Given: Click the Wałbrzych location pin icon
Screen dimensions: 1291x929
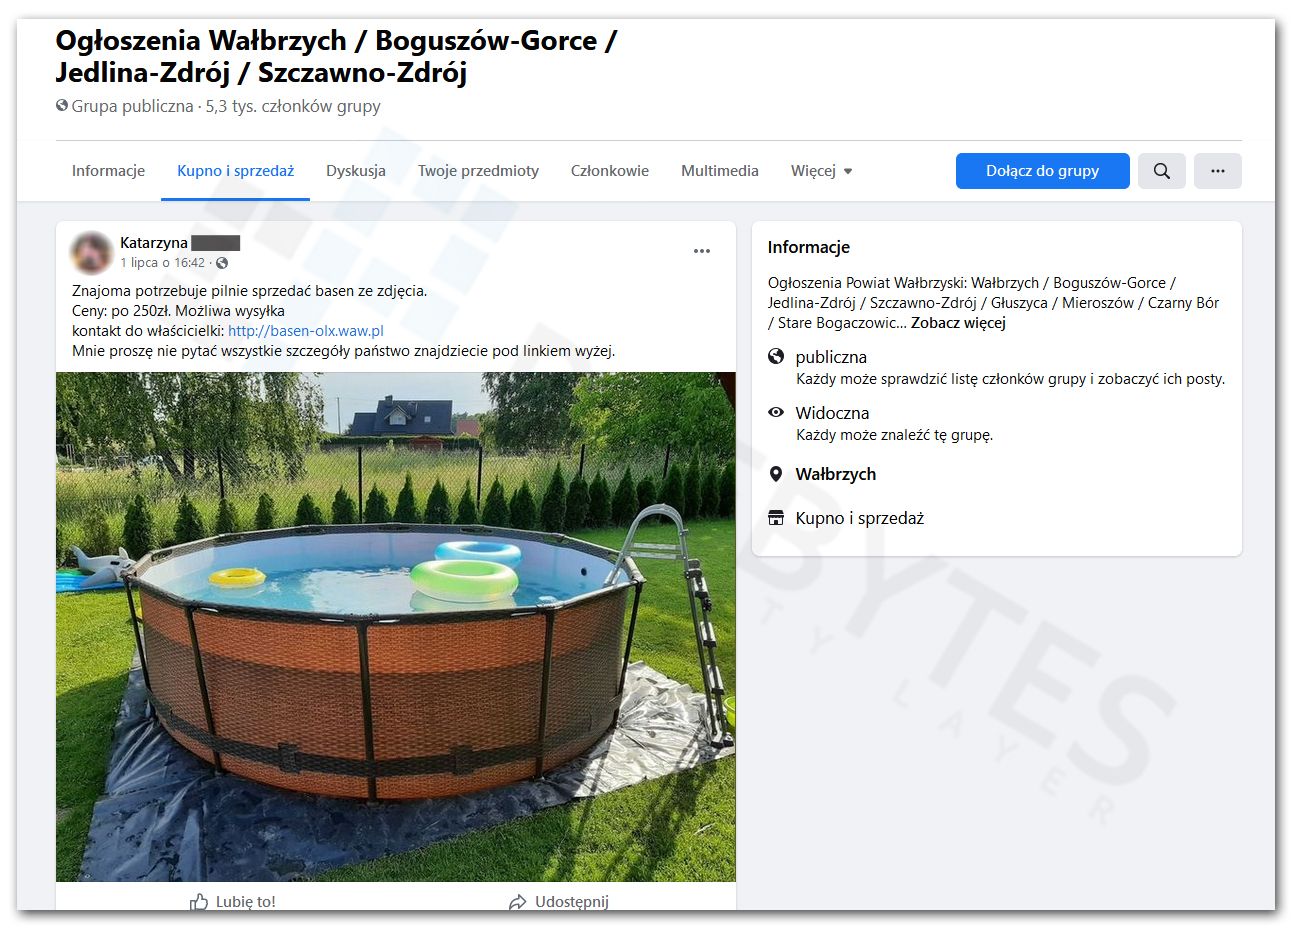Looking at the screenshot, I should point(775,474).
